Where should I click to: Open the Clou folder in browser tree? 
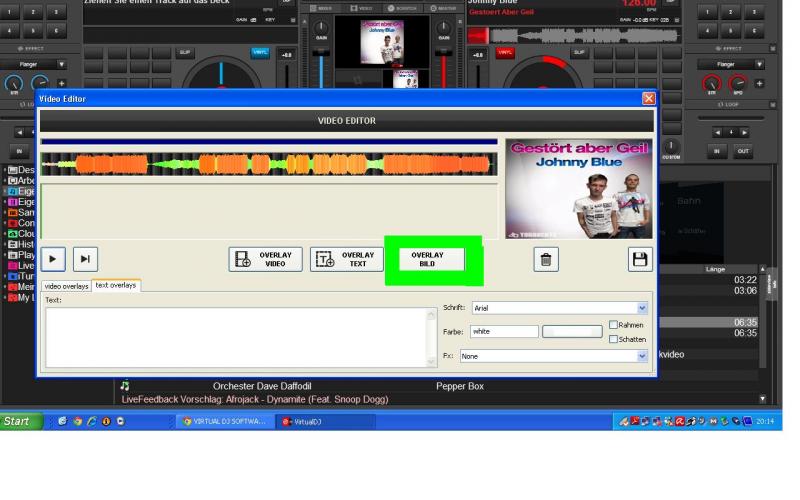tap(21, 234)
